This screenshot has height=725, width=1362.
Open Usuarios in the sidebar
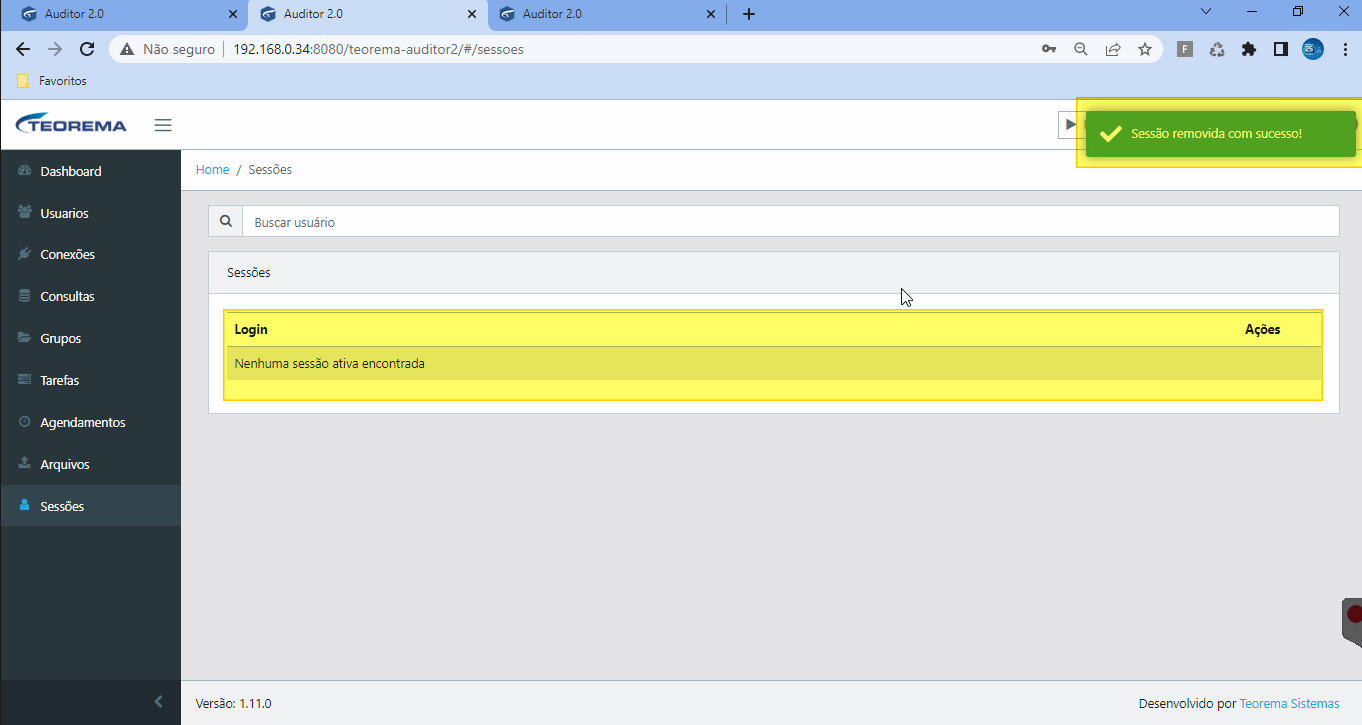click(x=90, y=213)
